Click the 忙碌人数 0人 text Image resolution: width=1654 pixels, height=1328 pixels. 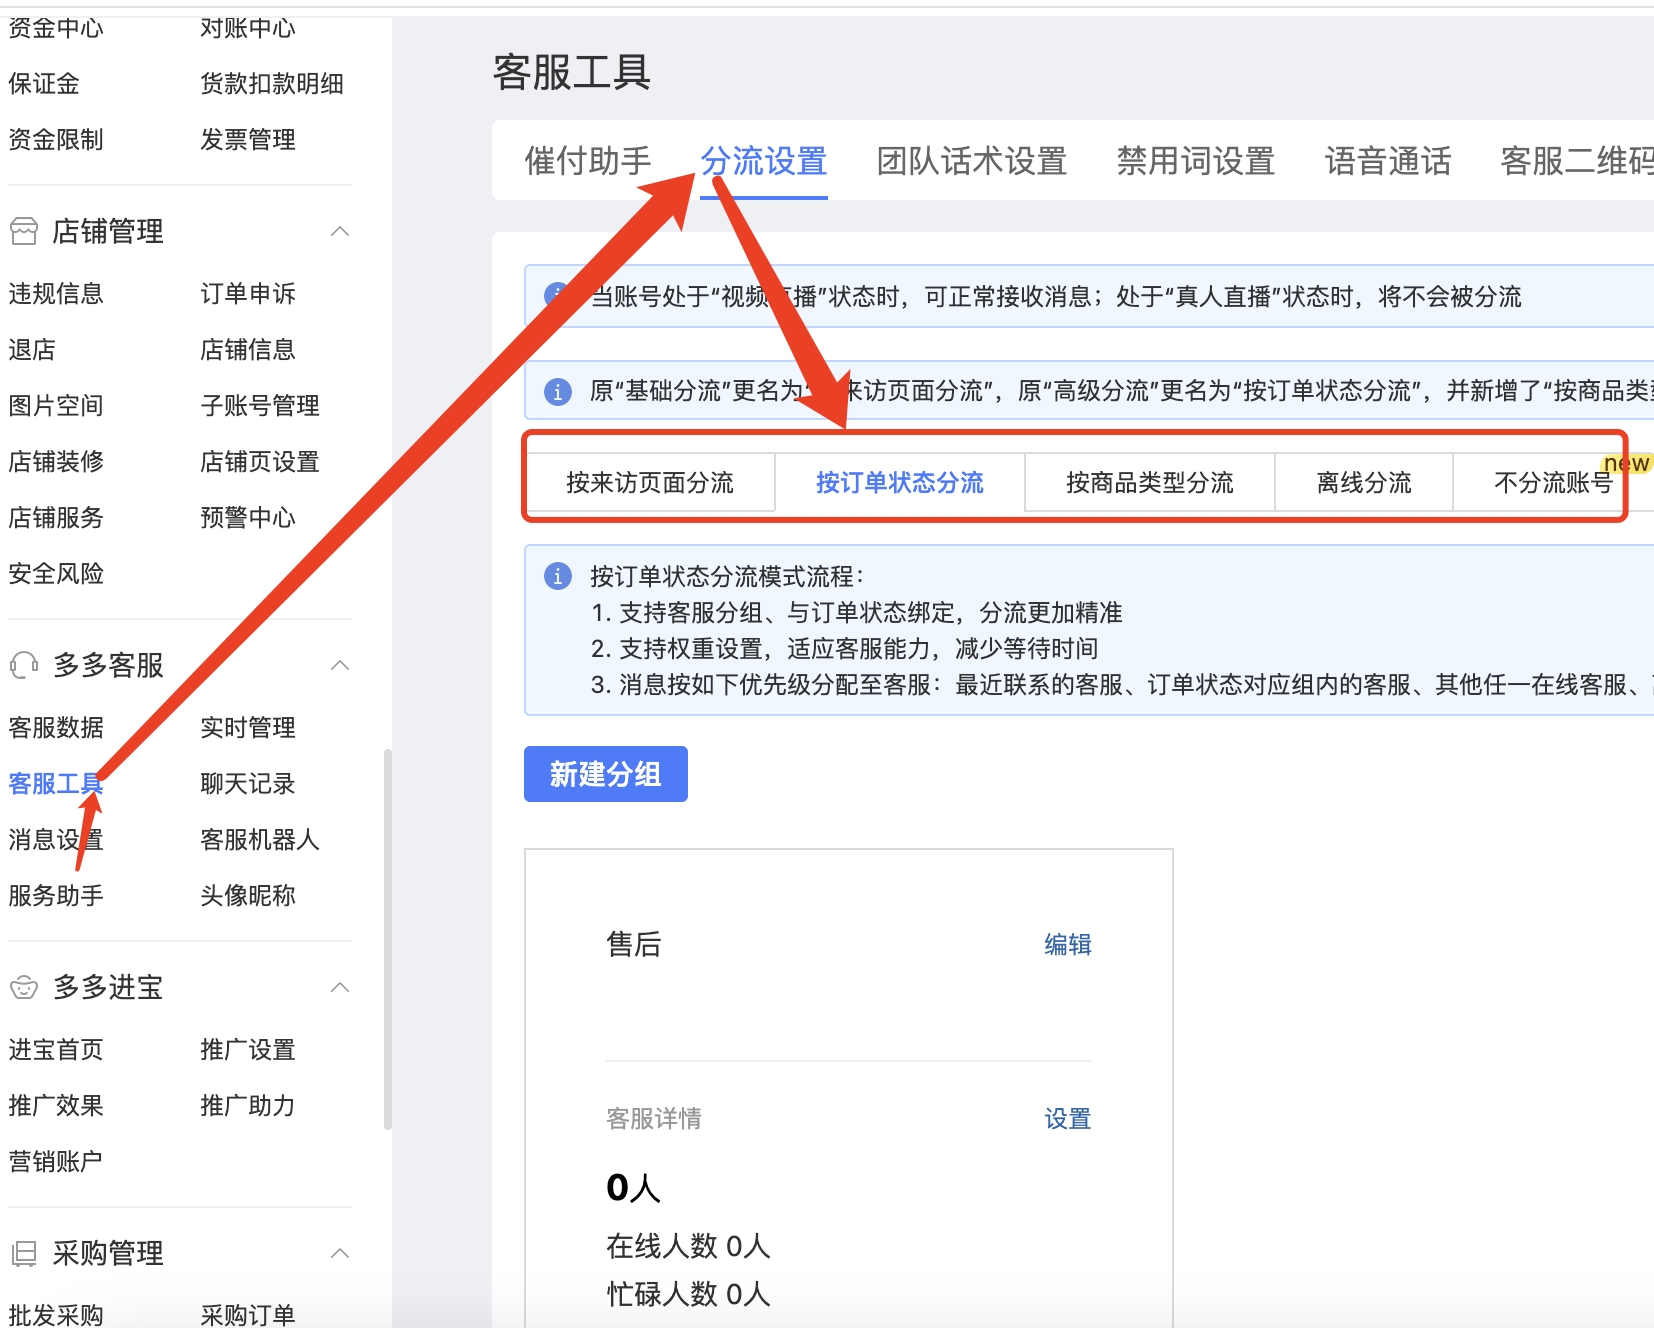pyautogui.click(x=688, y=1294)
